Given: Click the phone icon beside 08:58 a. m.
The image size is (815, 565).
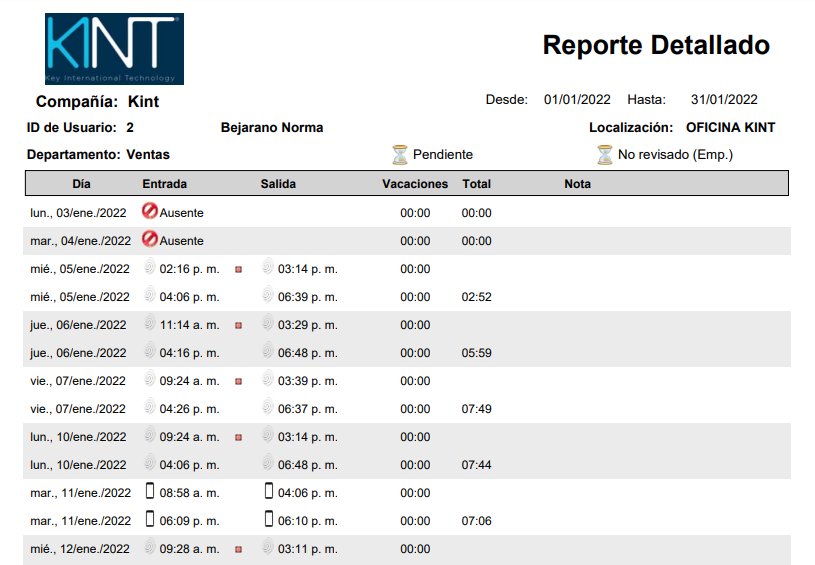Looking at the screenshot, I should (150, 492).
